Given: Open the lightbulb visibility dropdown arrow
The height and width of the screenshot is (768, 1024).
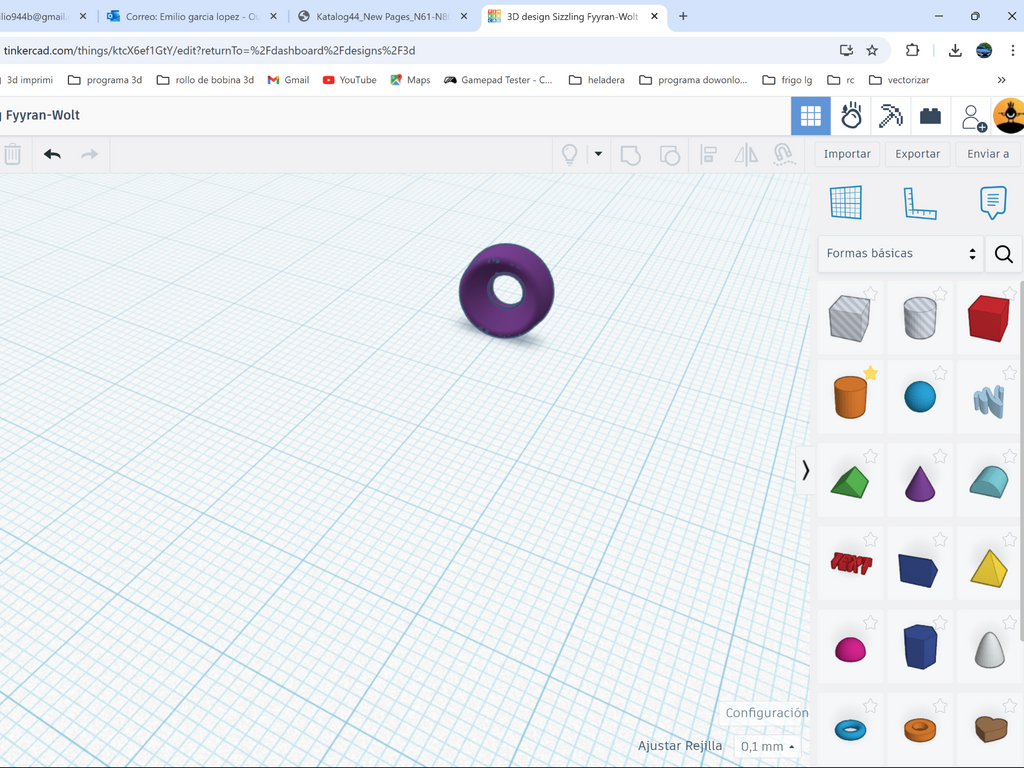Looking at the screenshot, I should point(598,154).
